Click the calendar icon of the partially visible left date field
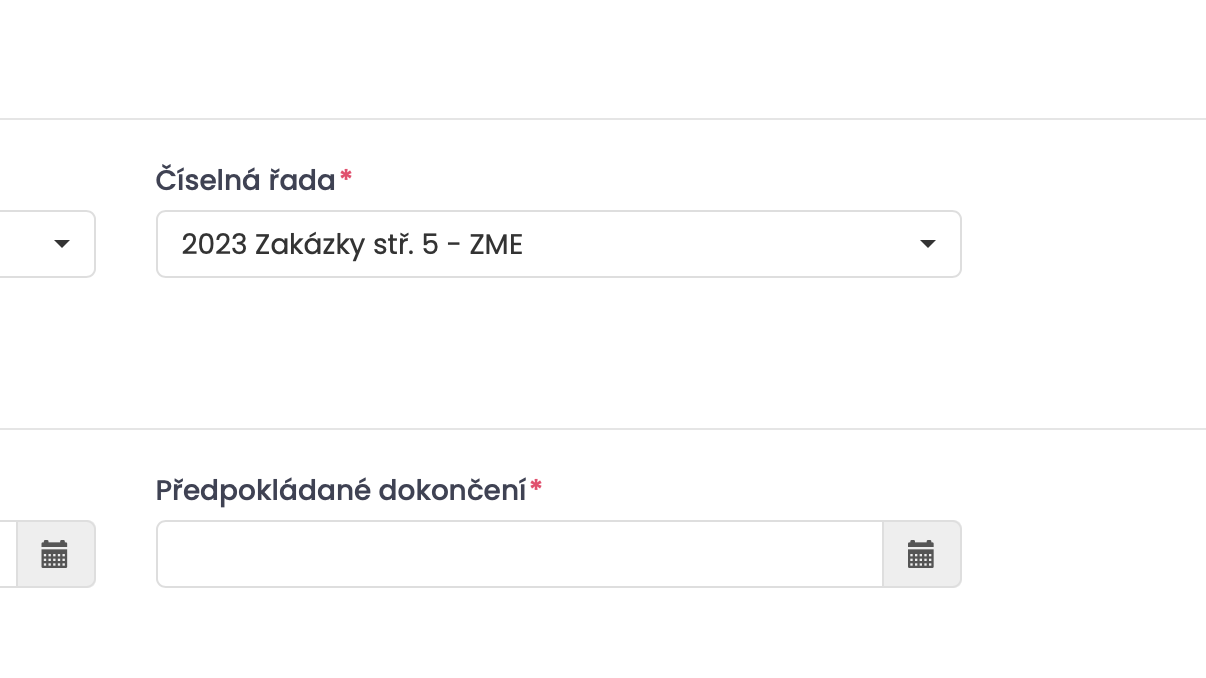The height and width of the screenshot is (678, 1206). [x=55, y=554]
